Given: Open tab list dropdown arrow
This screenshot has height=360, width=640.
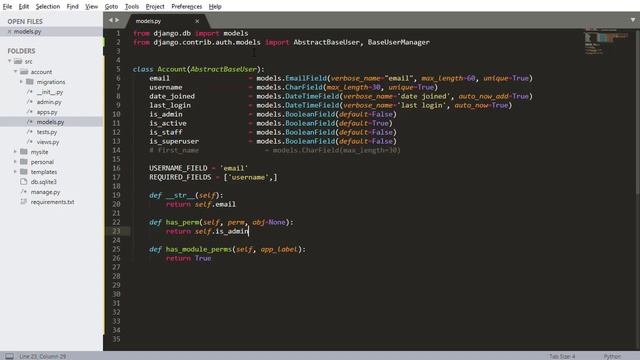Looking at the screenshot, I should pos(633,20).
